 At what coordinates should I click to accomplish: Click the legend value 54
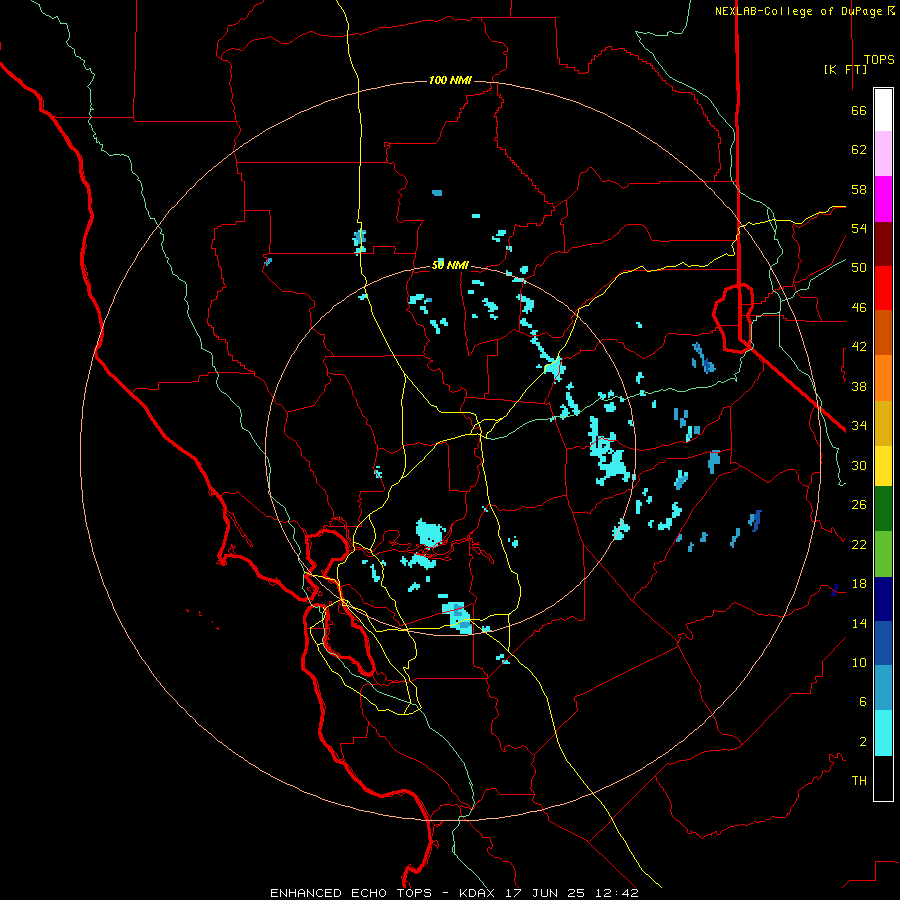coord(859,228)
